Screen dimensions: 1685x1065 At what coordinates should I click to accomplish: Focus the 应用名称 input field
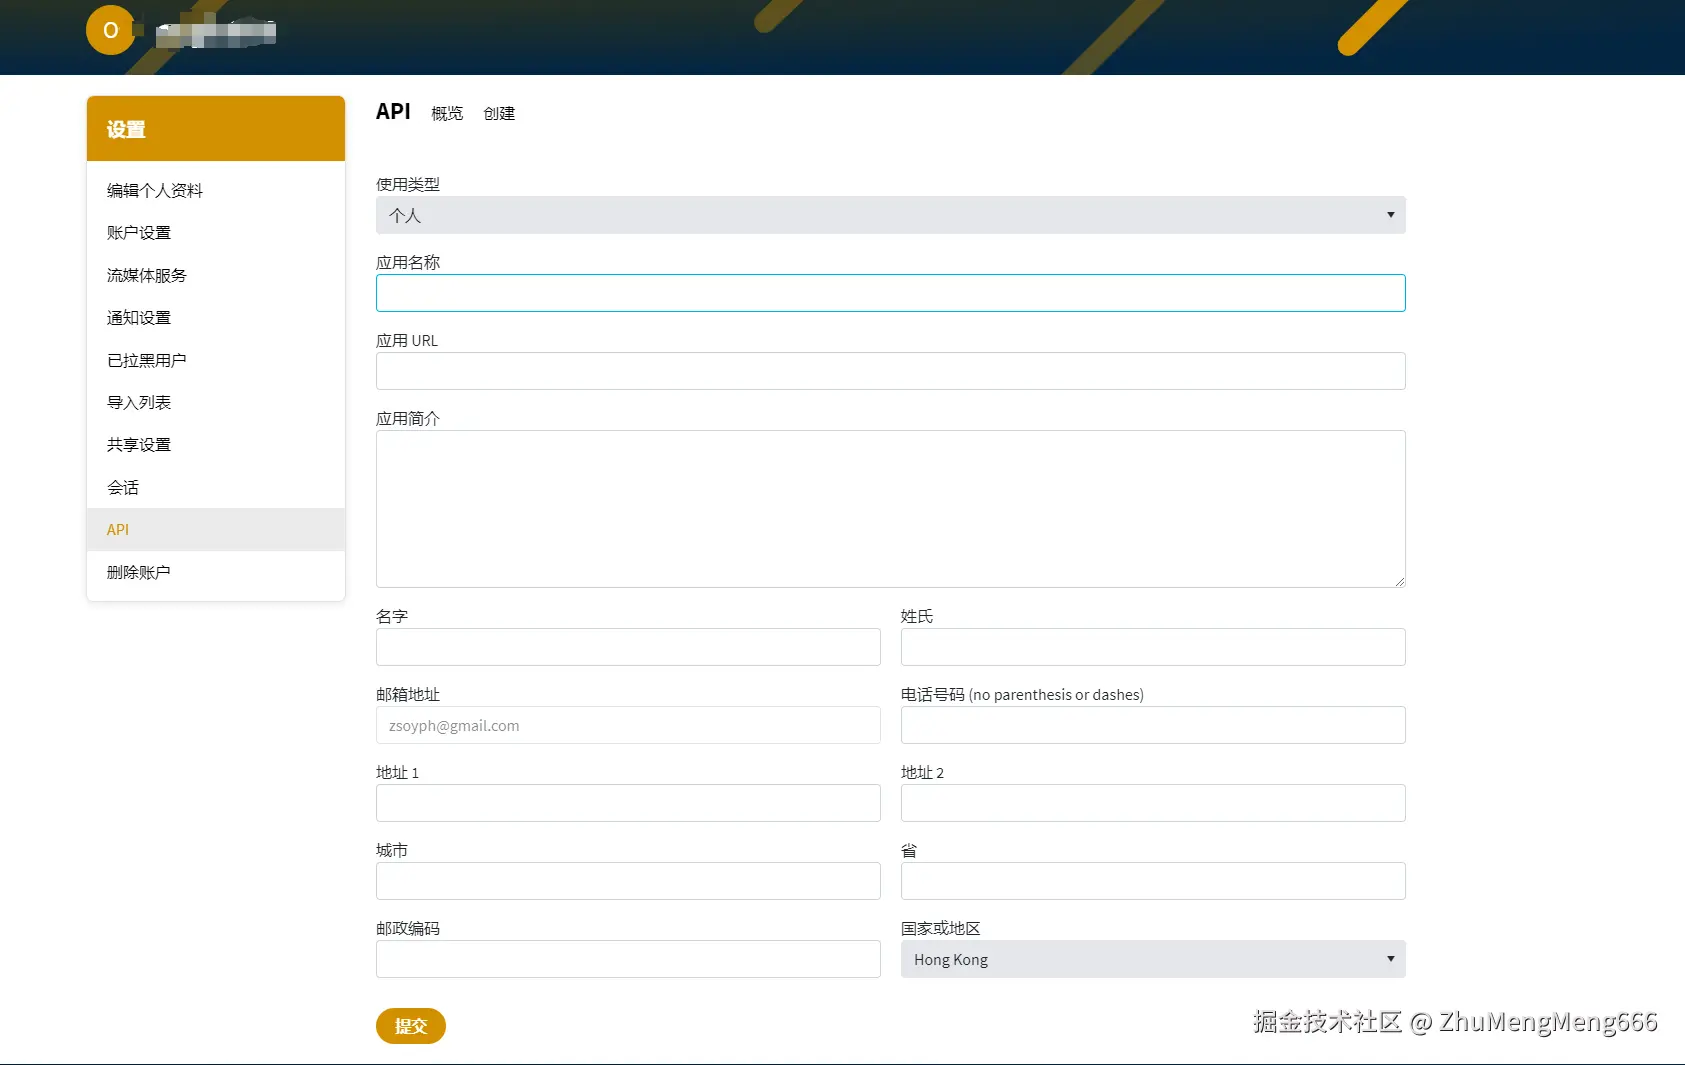(890, 293)
